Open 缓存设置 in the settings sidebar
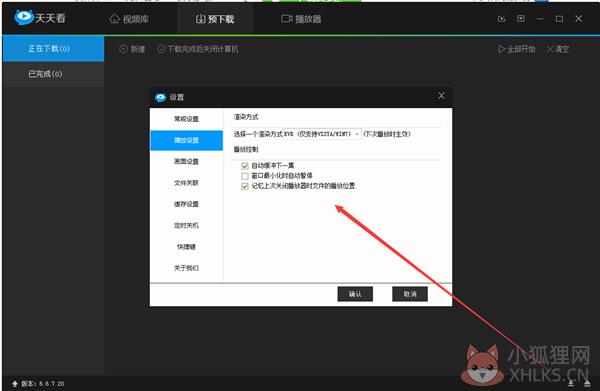The width and height of the screenshot is (600, 391). pos(186,204)
